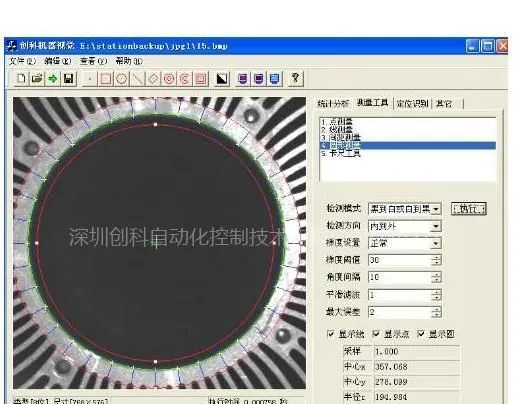Image resolution: width=515 pixels, height=404 pixels.
Task: Open the 查看 menu
Action: point(93,61)
